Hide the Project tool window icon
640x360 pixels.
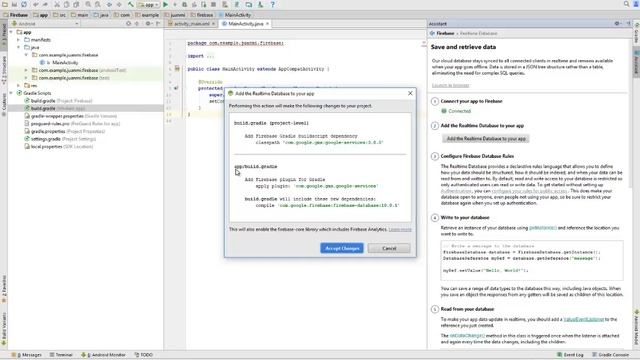pyautogui.click(x=158, y=24)
